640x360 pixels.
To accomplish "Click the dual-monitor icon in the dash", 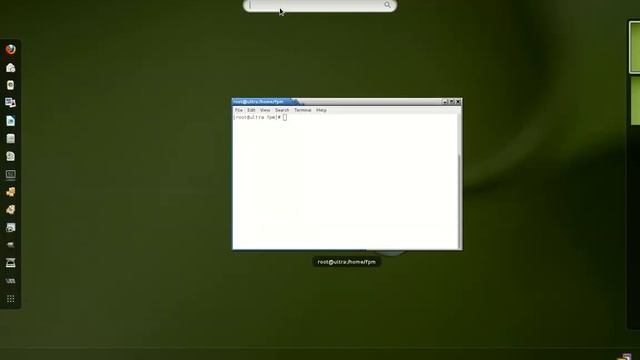I will point(11,102).
